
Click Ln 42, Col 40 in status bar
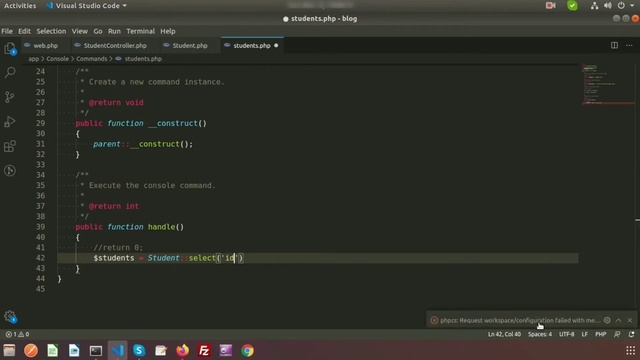504,334
